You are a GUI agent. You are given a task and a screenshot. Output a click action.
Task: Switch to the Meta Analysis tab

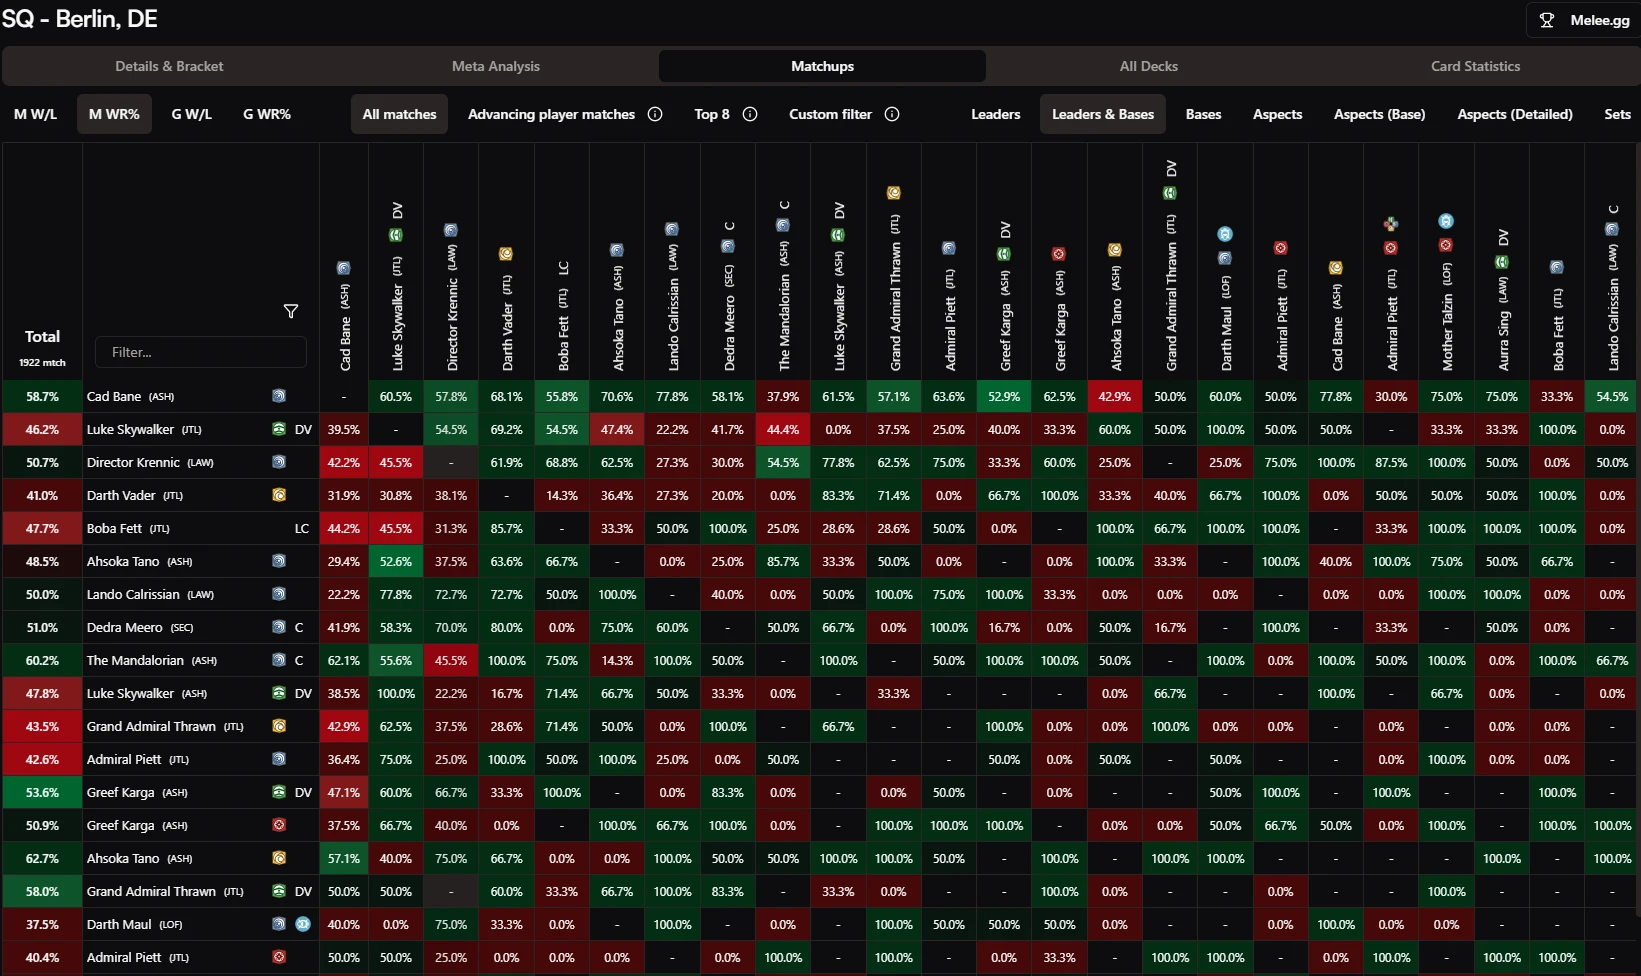(495, 66)
